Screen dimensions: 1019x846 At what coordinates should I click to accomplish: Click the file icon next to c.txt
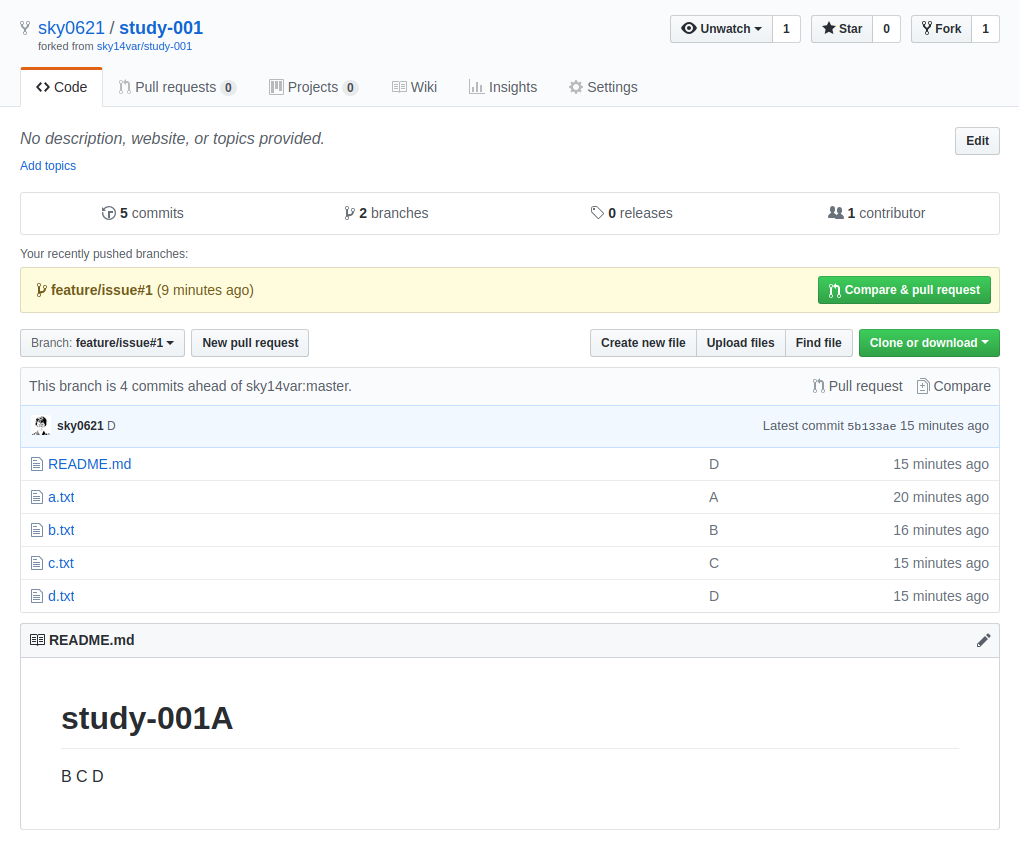pyautogui.click(x=37, y=563)
